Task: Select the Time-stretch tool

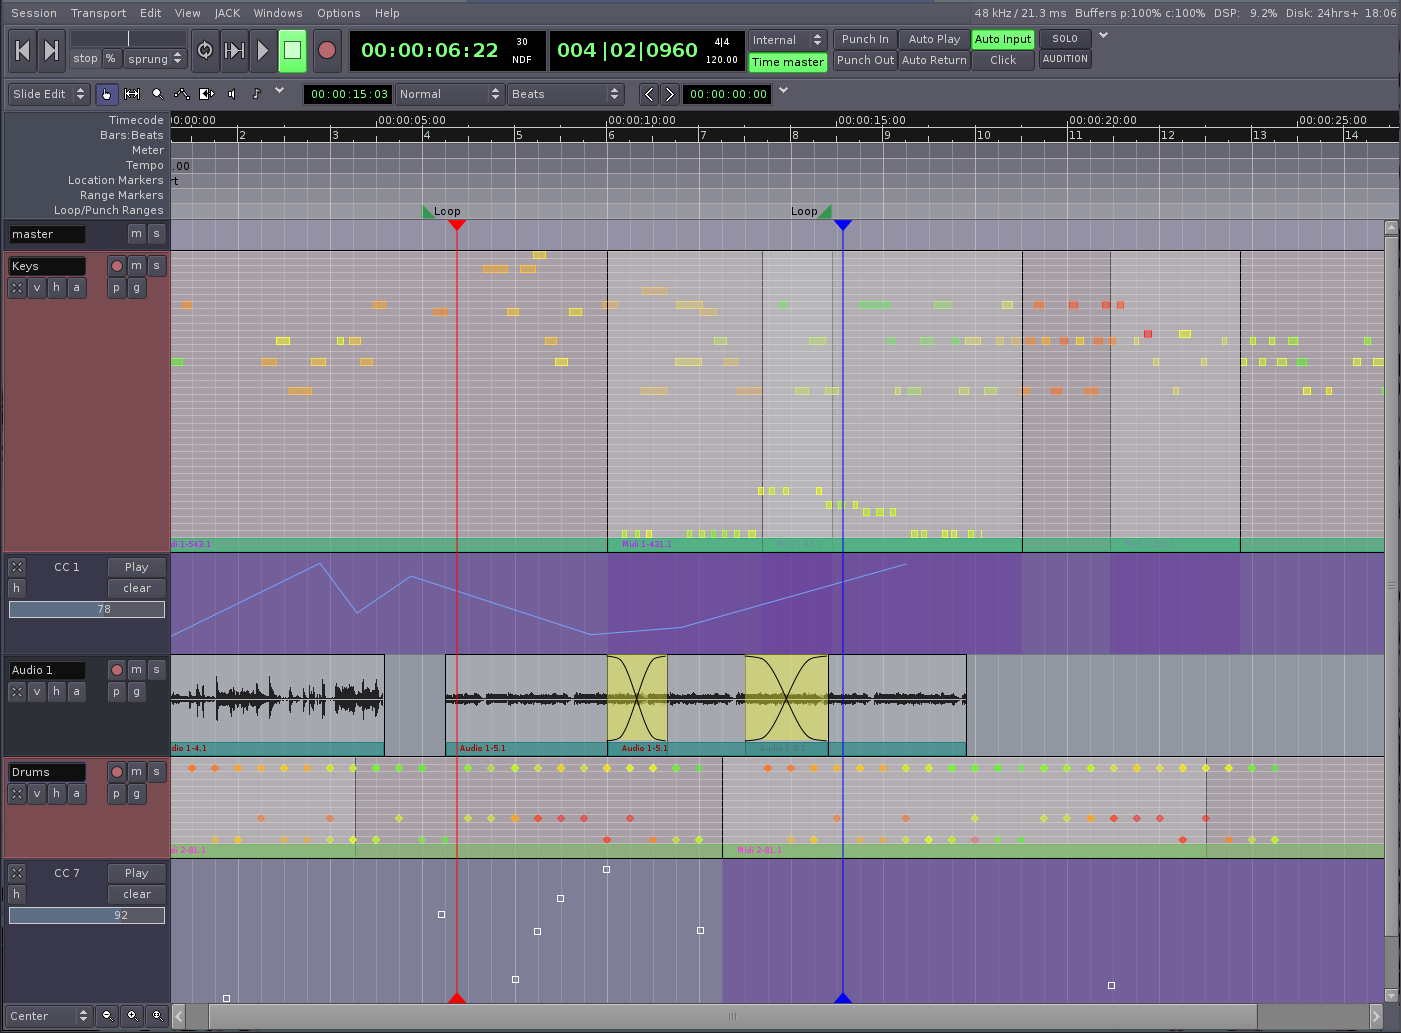Action: (x=207, y=94)
